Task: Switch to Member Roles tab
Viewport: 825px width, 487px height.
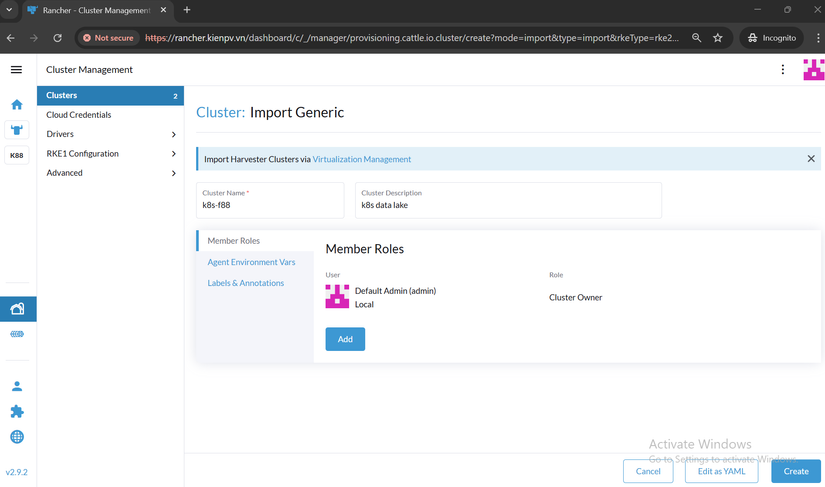Action: click(255, 240)
